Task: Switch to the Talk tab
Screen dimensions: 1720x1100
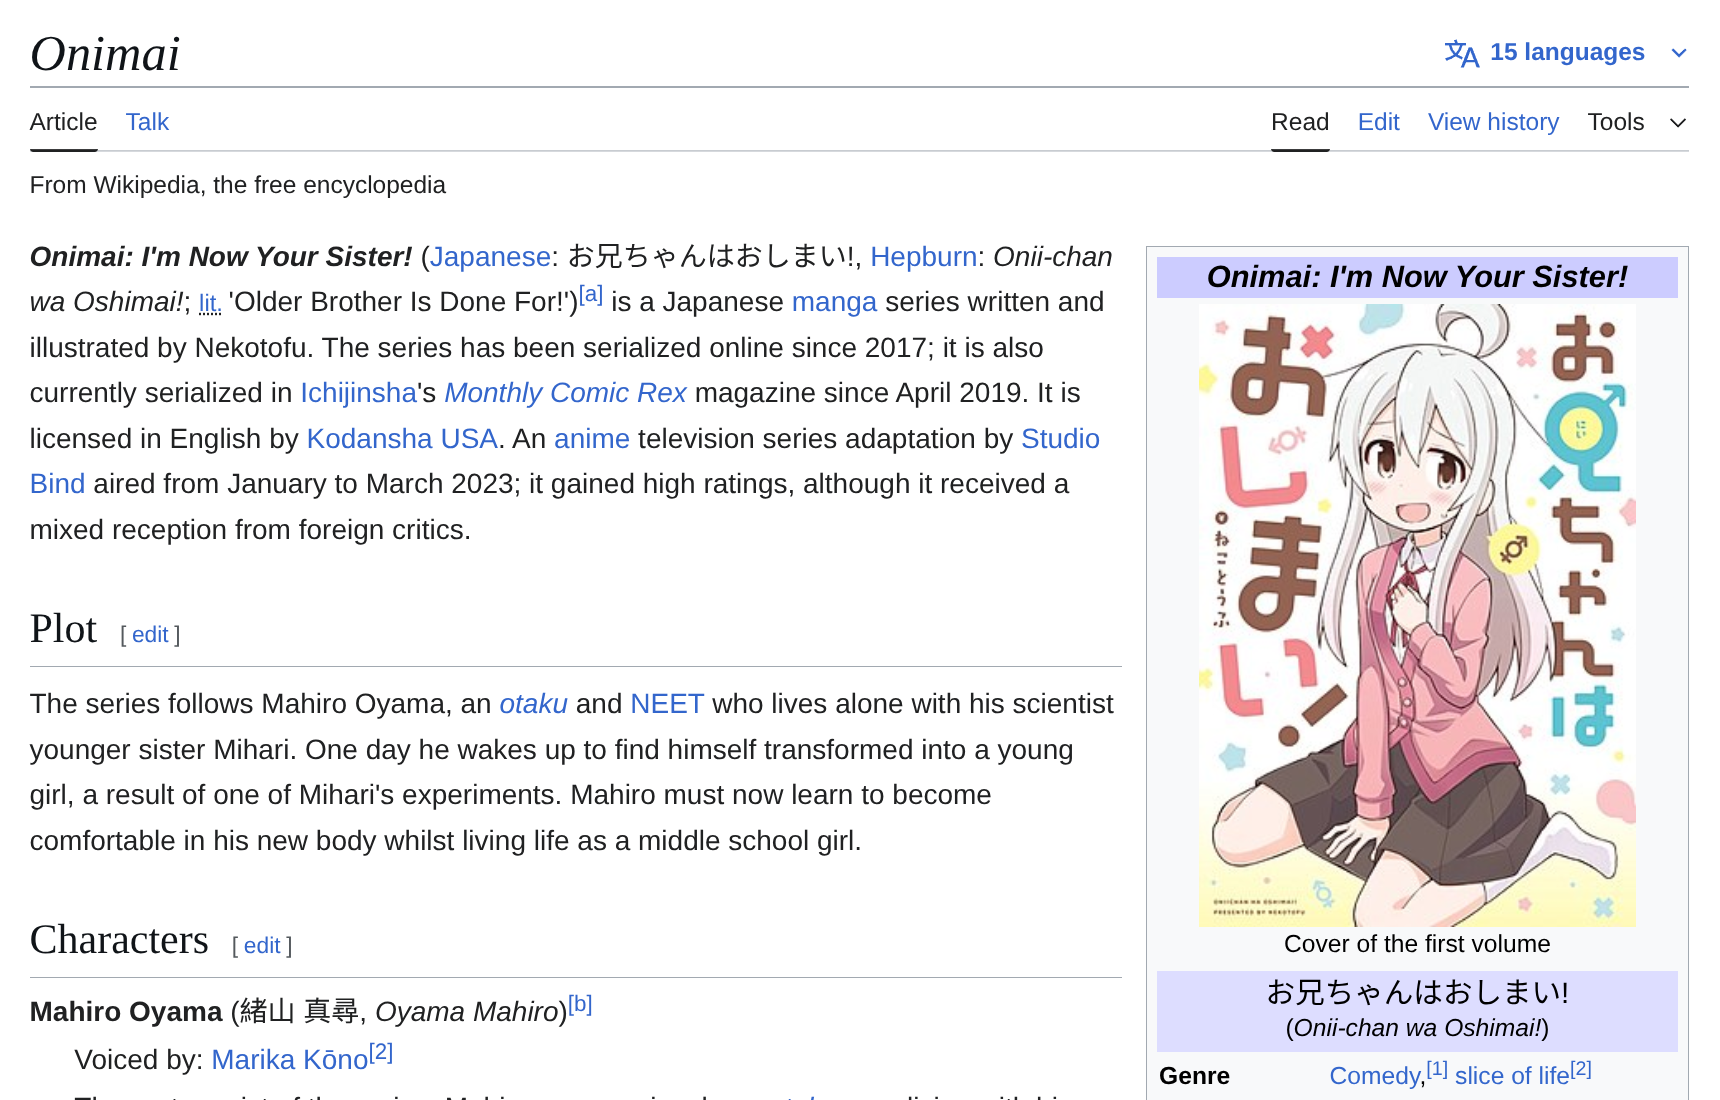Action: 147,122
